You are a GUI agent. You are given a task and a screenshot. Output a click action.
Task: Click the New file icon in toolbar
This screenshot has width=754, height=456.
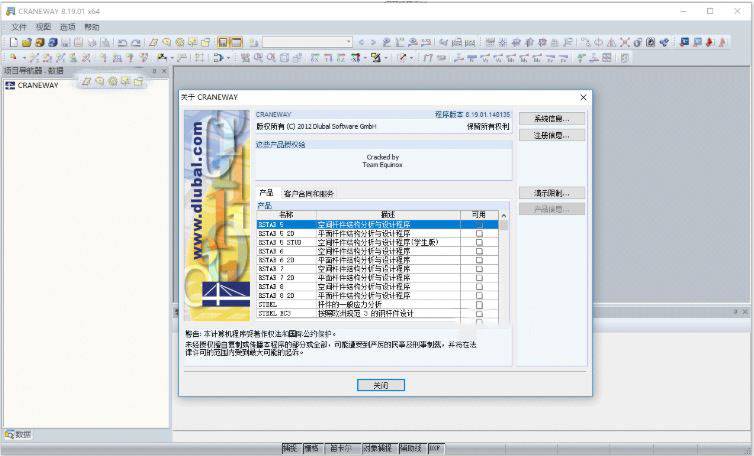13,43
